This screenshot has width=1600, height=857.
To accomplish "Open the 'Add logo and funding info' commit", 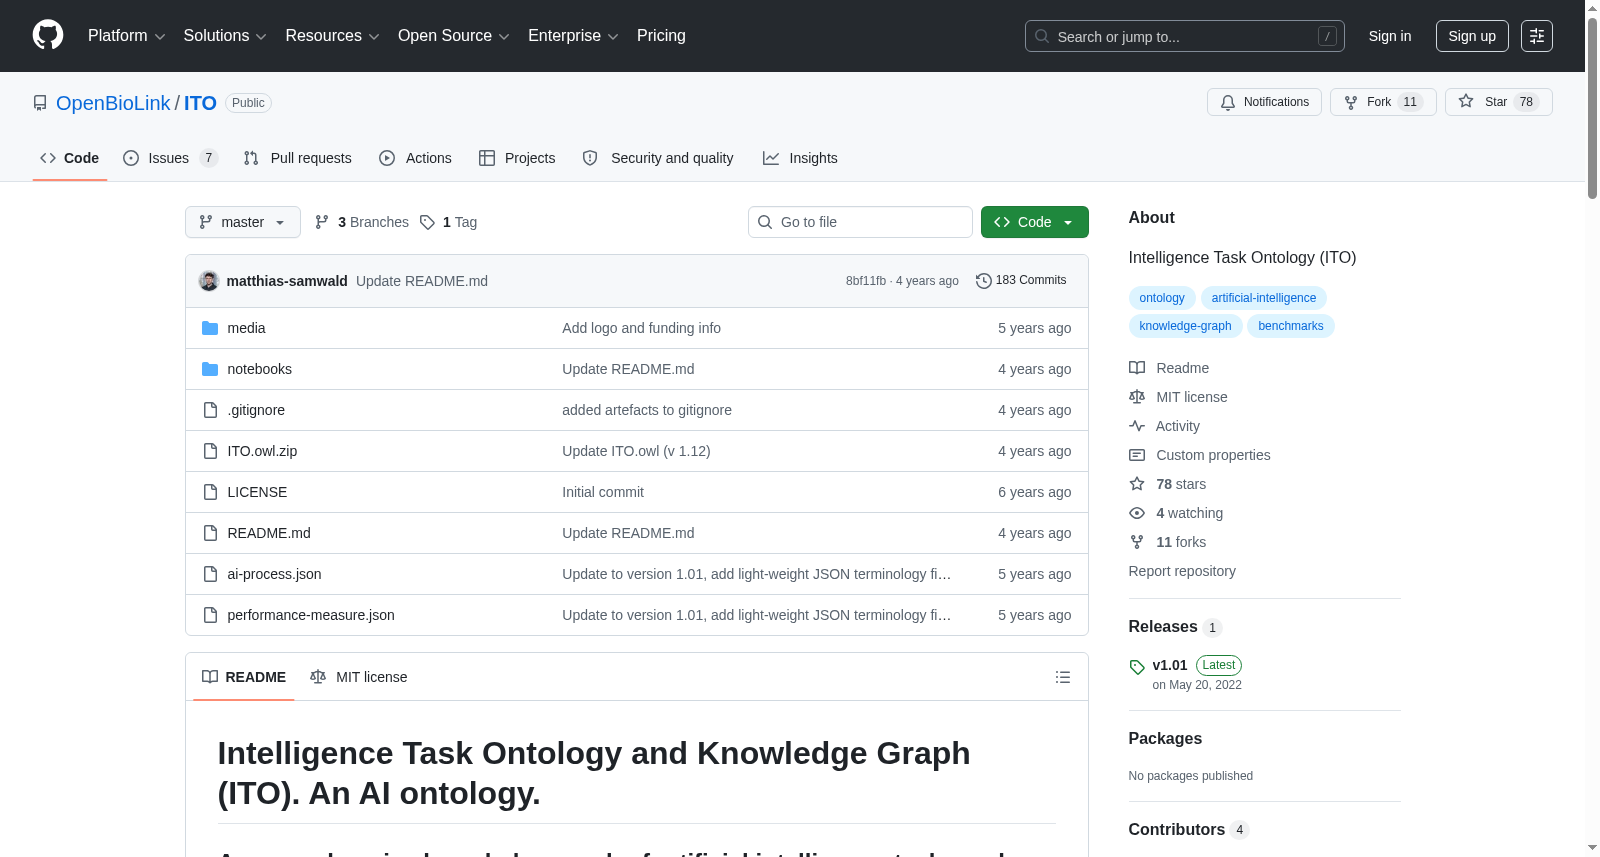I will [641, 328].
